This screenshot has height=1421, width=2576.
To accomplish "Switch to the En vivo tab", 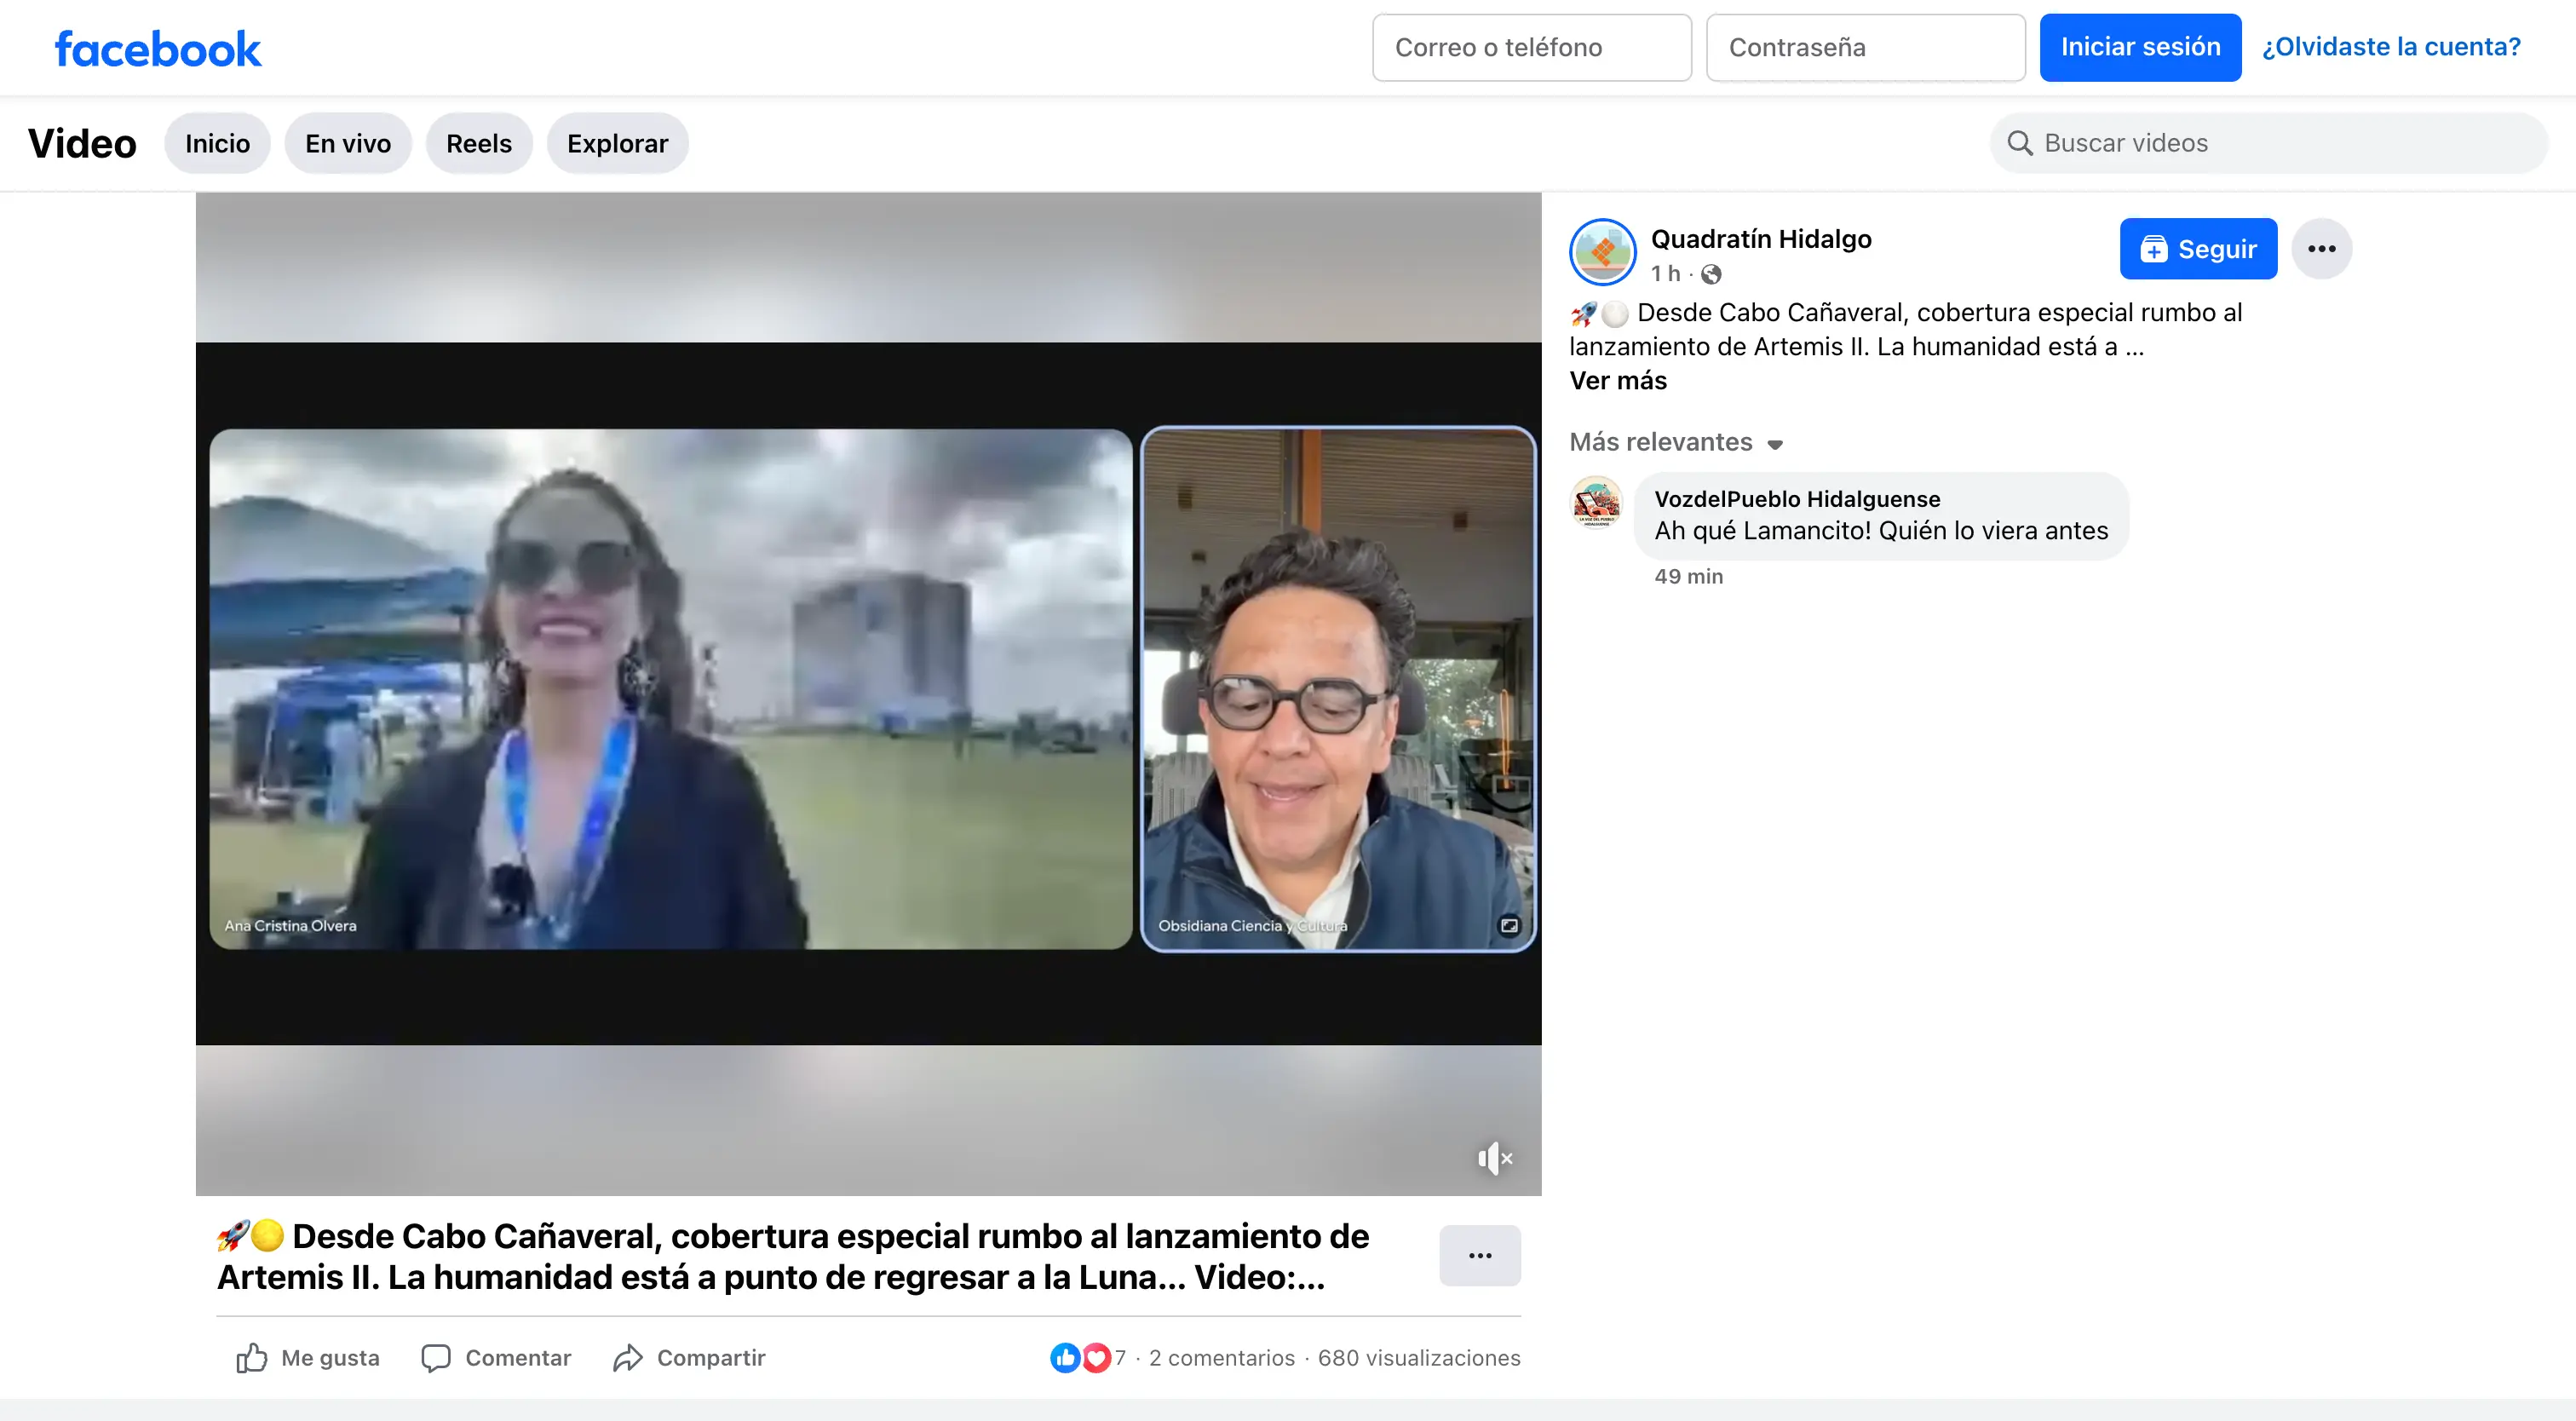I will 347,143.
